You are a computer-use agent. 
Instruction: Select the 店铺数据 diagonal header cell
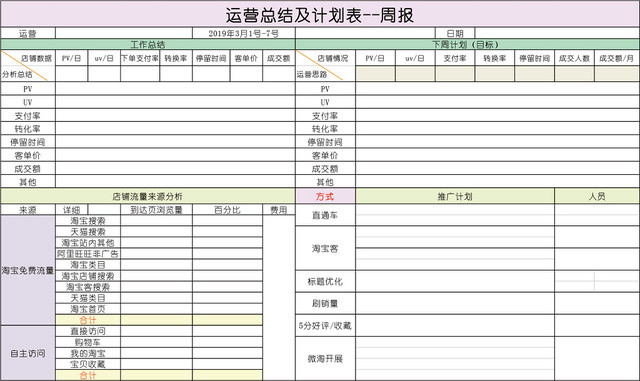(28, 66)
